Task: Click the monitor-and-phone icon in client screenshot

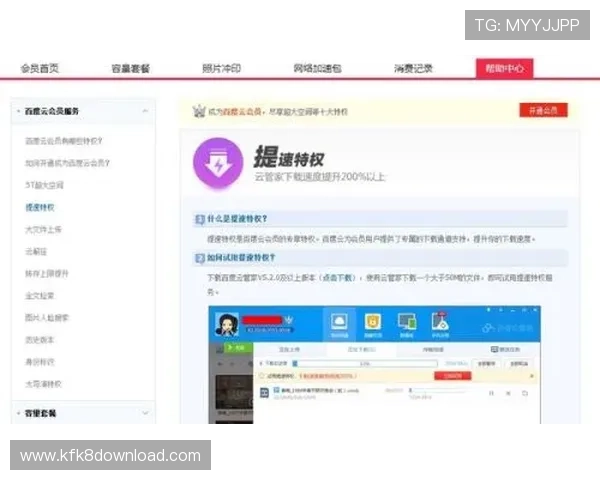Action: coord(407,324)
